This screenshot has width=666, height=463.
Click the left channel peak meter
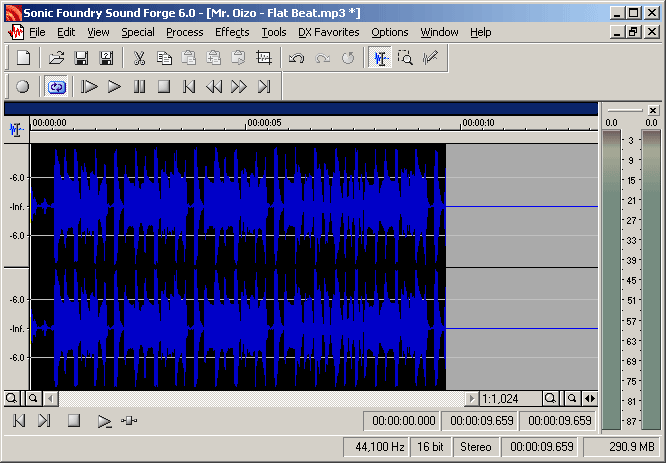[x=611, y=280]
